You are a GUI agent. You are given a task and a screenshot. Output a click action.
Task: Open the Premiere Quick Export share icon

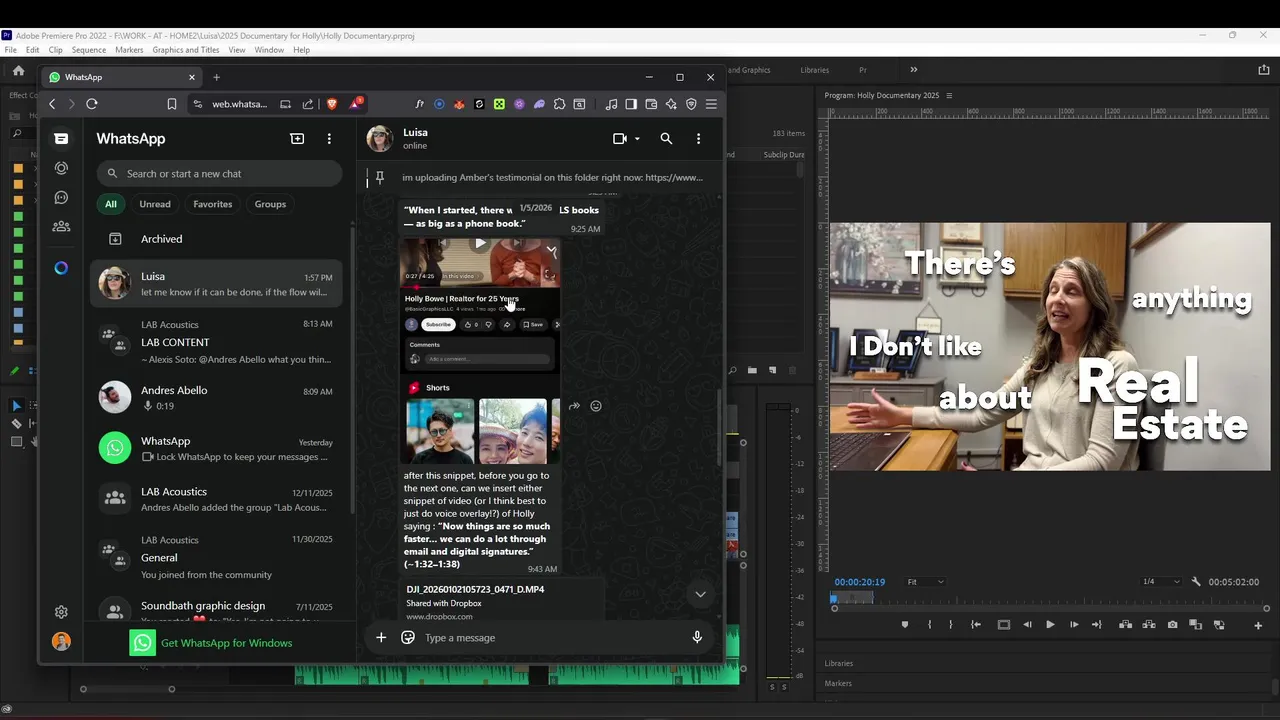(1263, 70)
